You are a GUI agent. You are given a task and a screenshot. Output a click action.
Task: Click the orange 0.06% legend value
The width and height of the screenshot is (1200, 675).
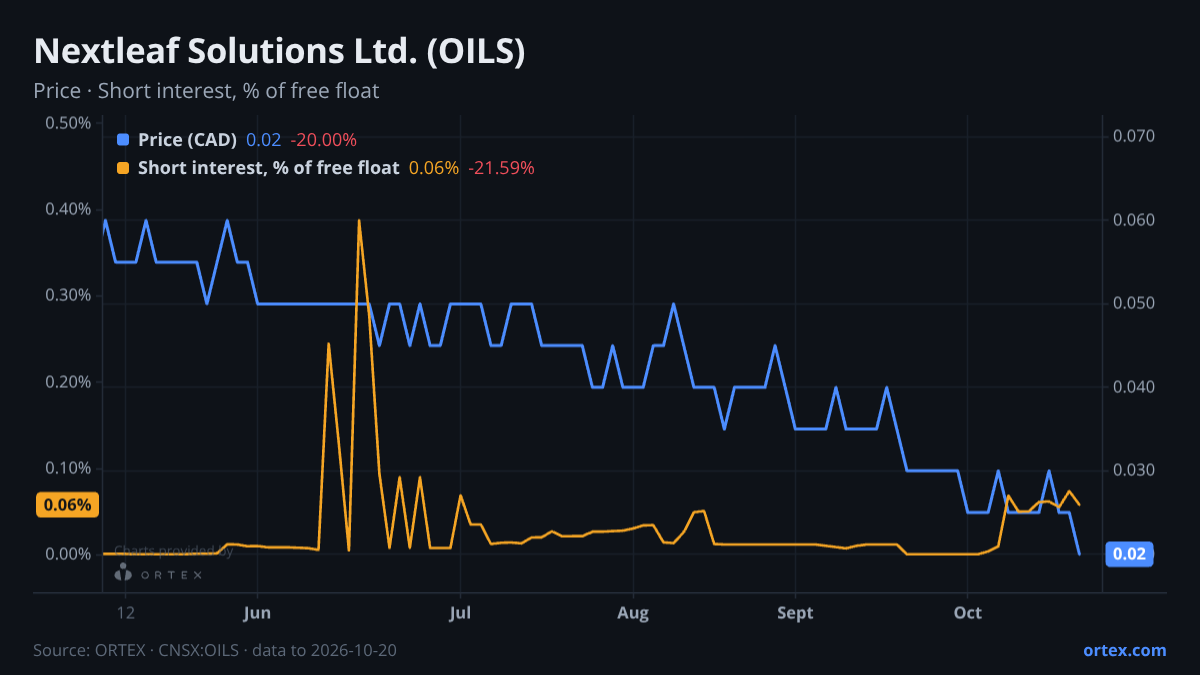pyautogui.click(x=434, y=168)
